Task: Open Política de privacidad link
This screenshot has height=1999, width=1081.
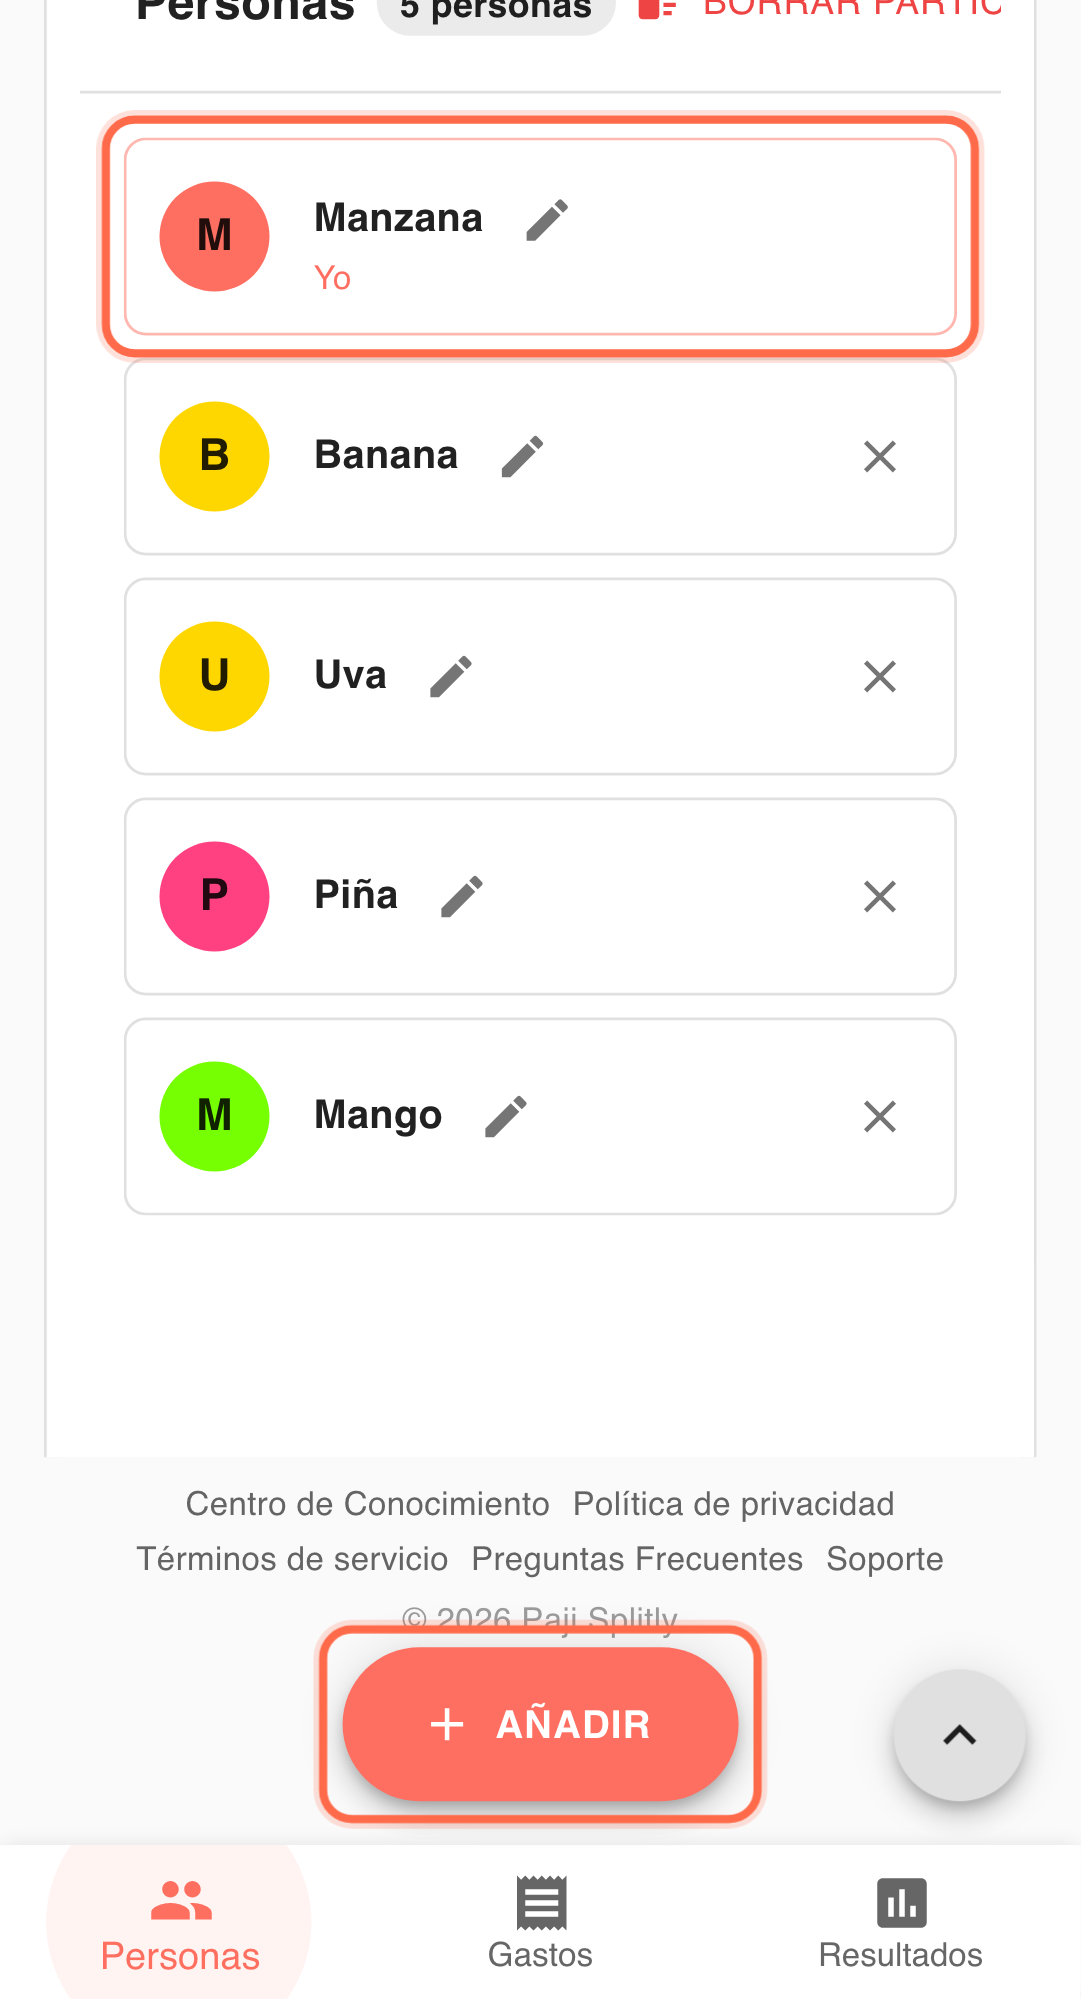Action: coord(733,1504)
